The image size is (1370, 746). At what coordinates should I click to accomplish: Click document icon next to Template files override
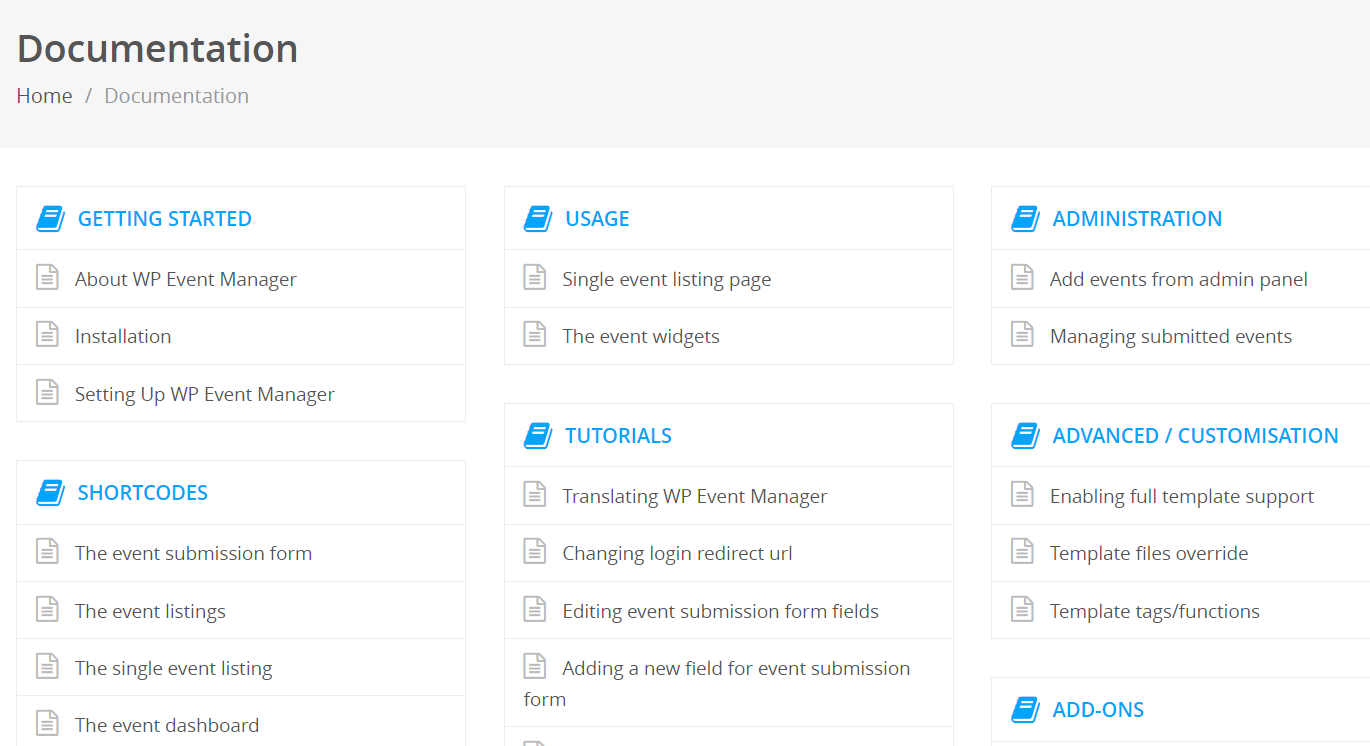coord(1022,551)
